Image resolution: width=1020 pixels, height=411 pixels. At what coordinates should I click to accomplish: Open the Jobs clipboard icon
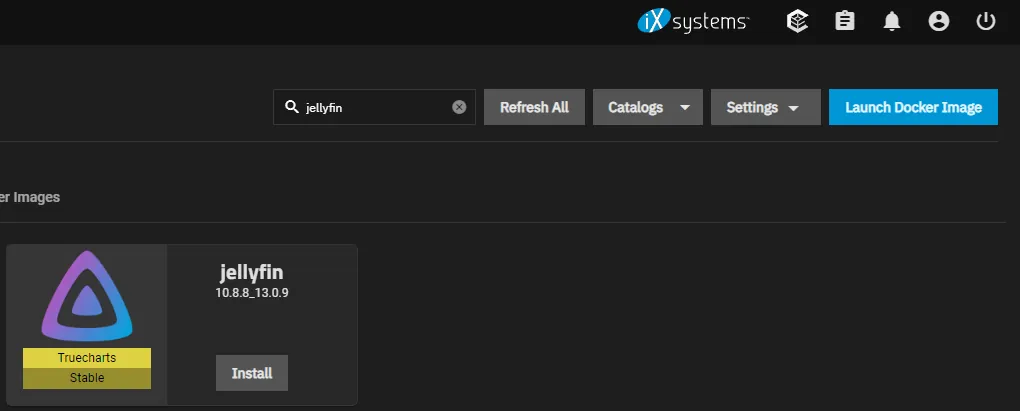tap(844, 21)
